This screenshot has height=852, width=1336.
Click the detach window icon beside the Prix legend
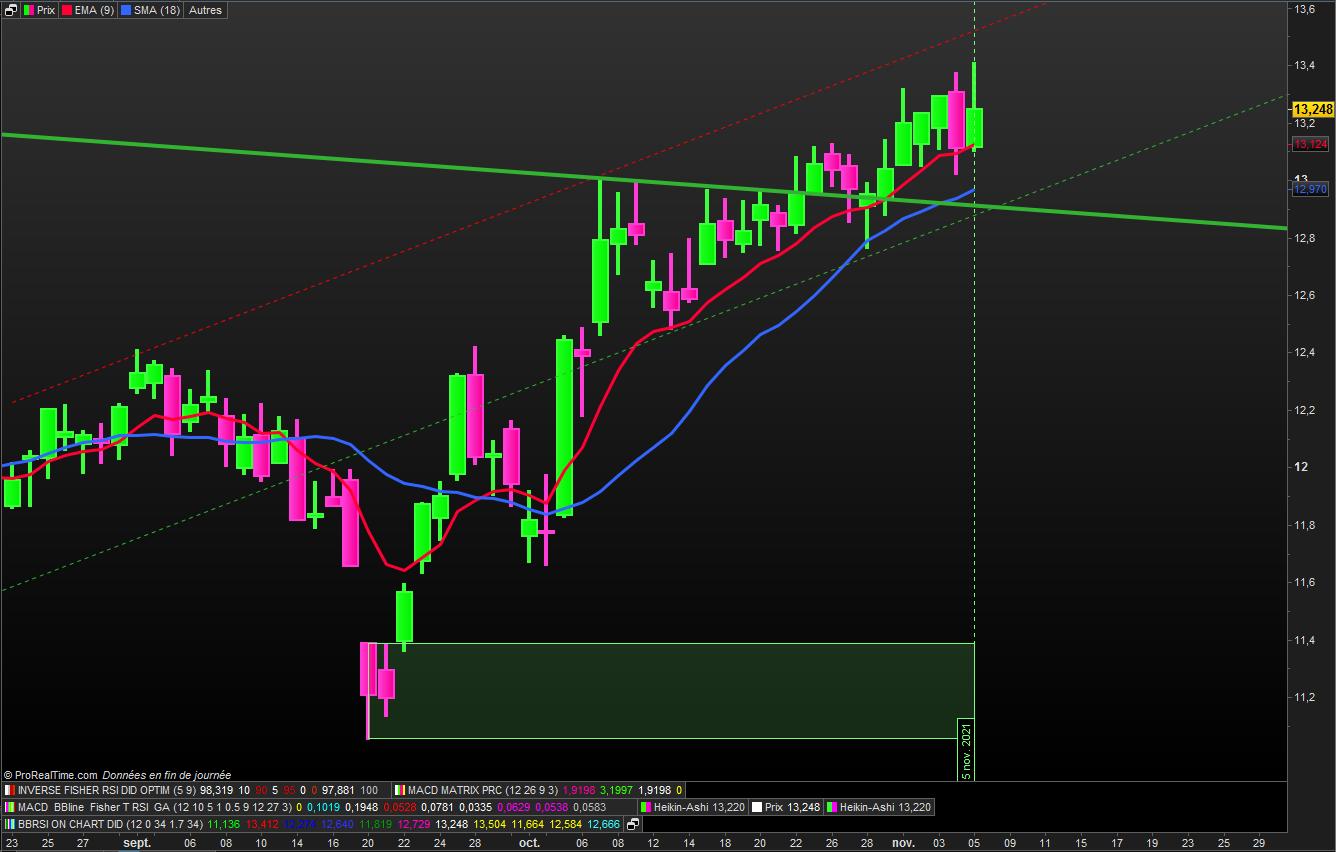[11, 10]
